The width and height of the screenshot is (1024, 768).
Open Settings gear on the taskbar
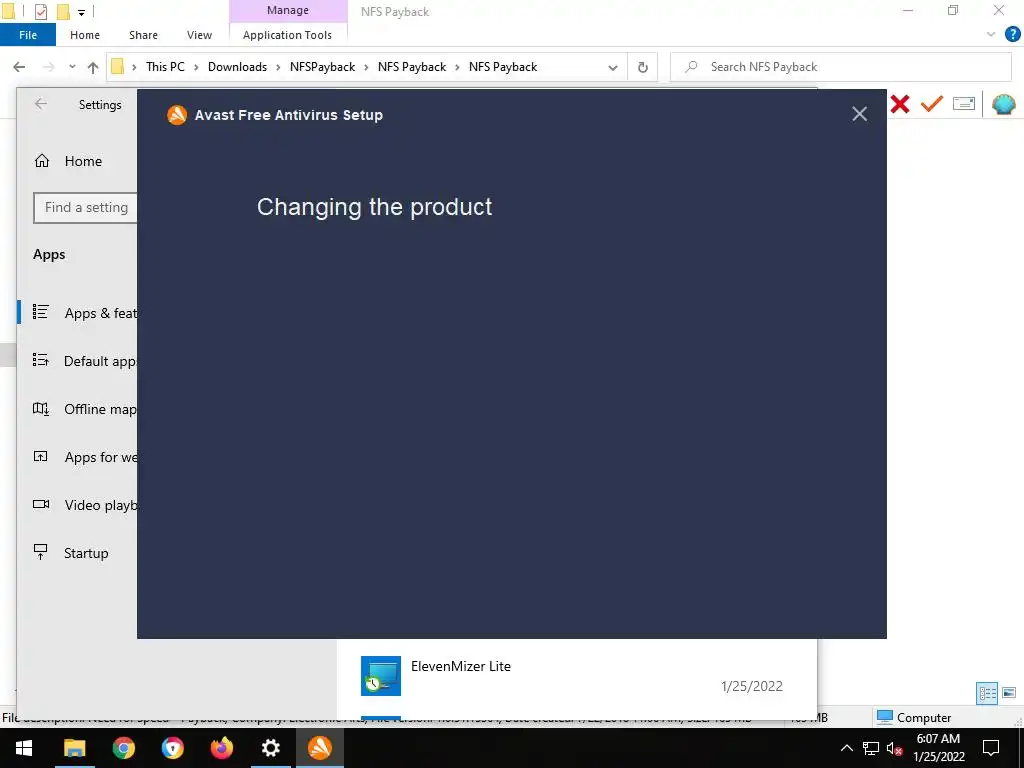pyautogui.click(x=270, y=748)
